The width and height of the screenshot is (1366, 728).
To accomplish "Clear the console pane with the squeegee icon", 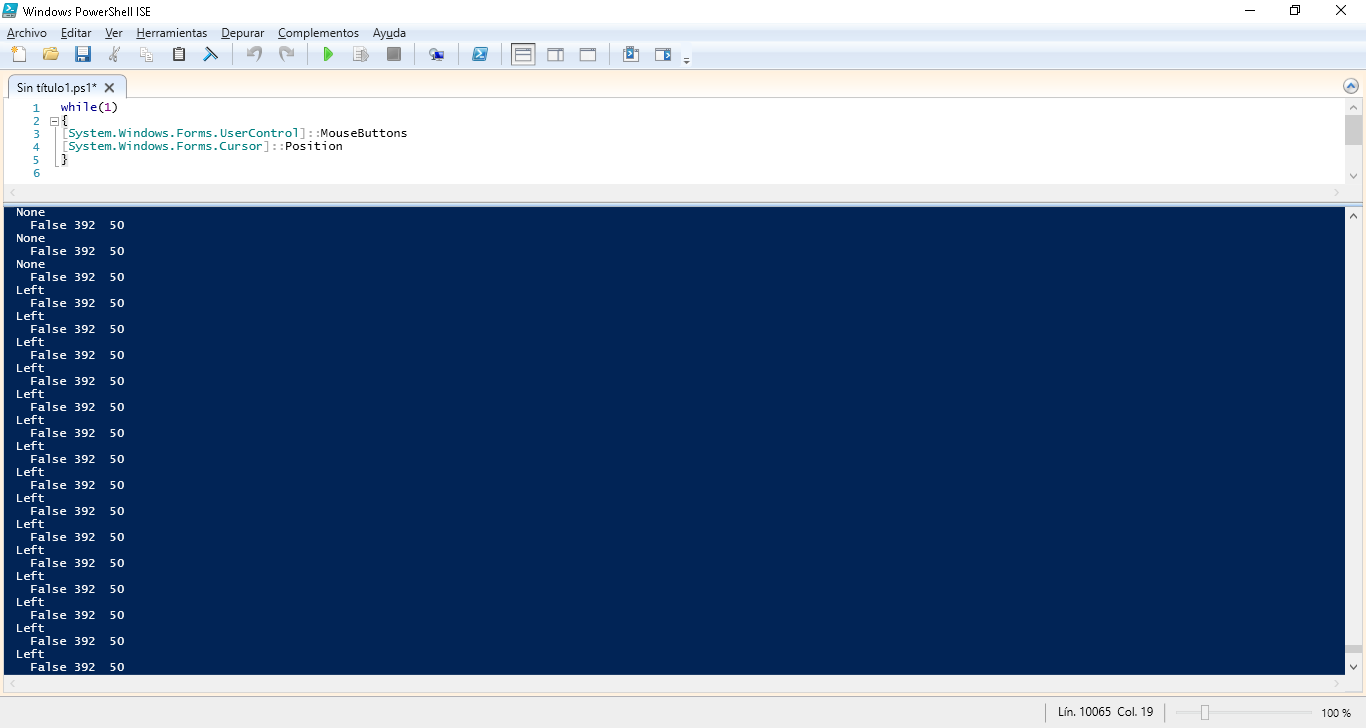I will coord(211,54).
